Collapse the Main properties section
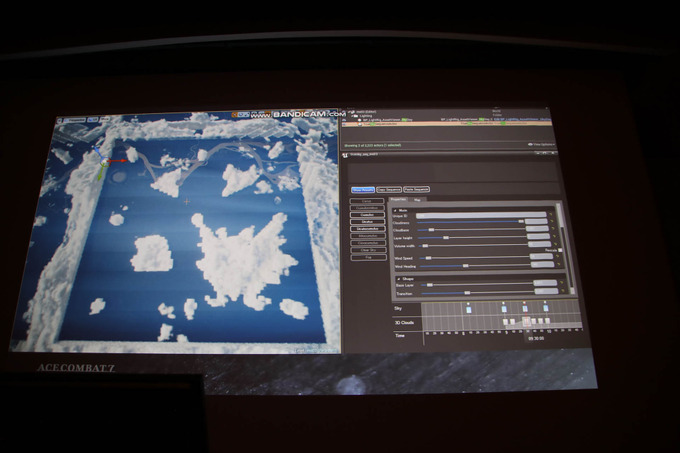This screenshot has height=453, width=680. coord(395,210)
